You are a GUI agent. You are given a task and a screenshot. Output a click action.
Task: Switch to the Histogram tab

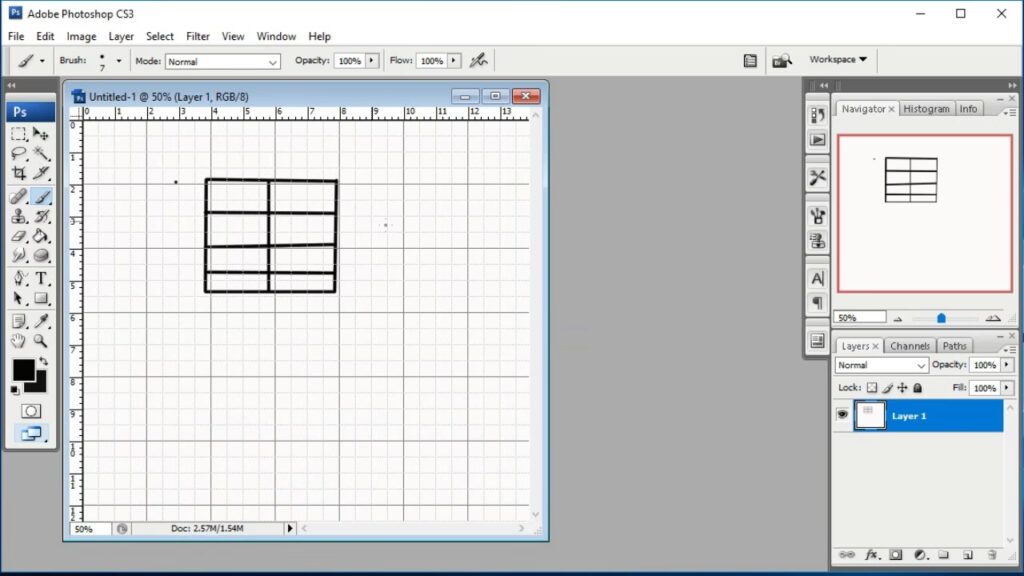click(x=926, y=109)
